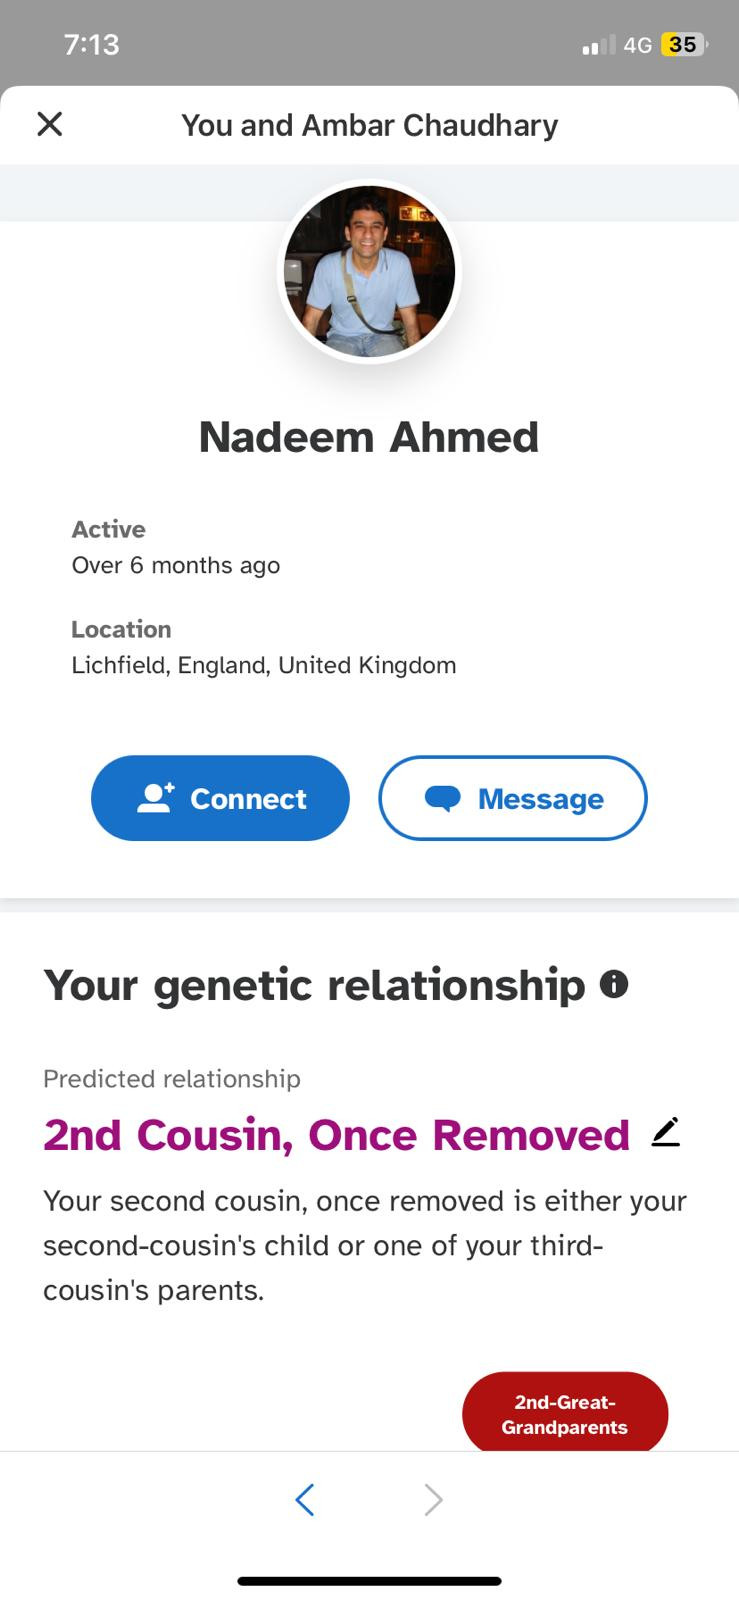Tap the home indicator bar at bottom
This screenshot has height=1600, width=739.
coord(369,1581)
